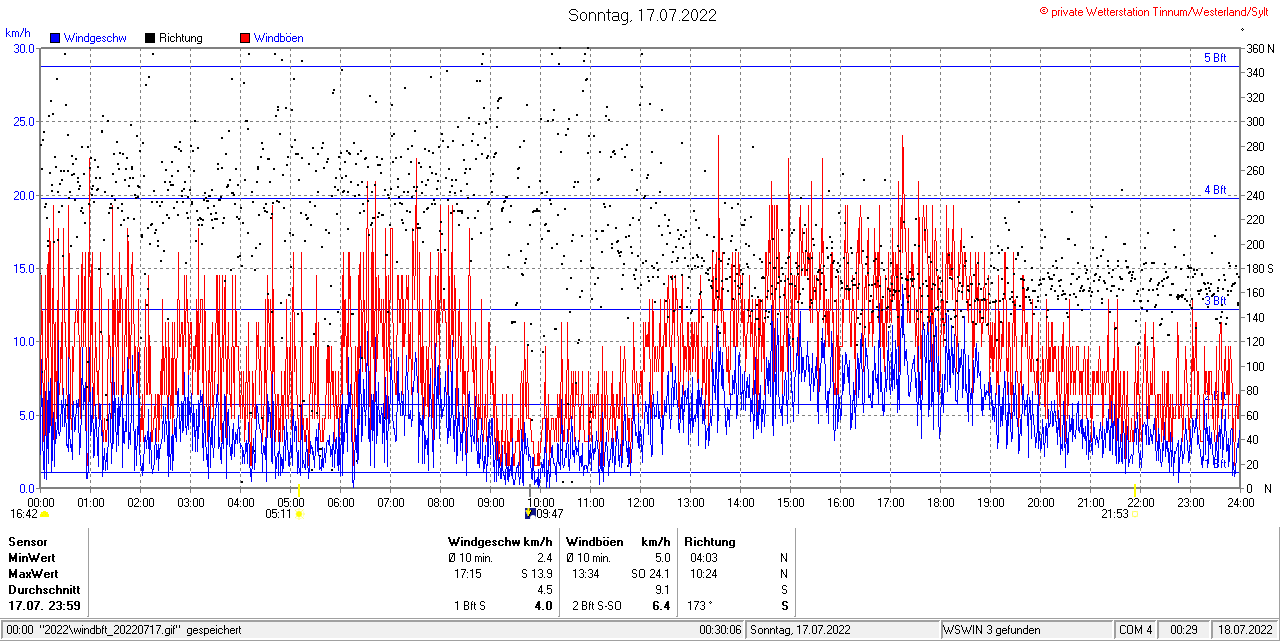This screenshot has height=641, width=1280.
Task: Click the 16:42 moonrise time label
Action: 24,514
